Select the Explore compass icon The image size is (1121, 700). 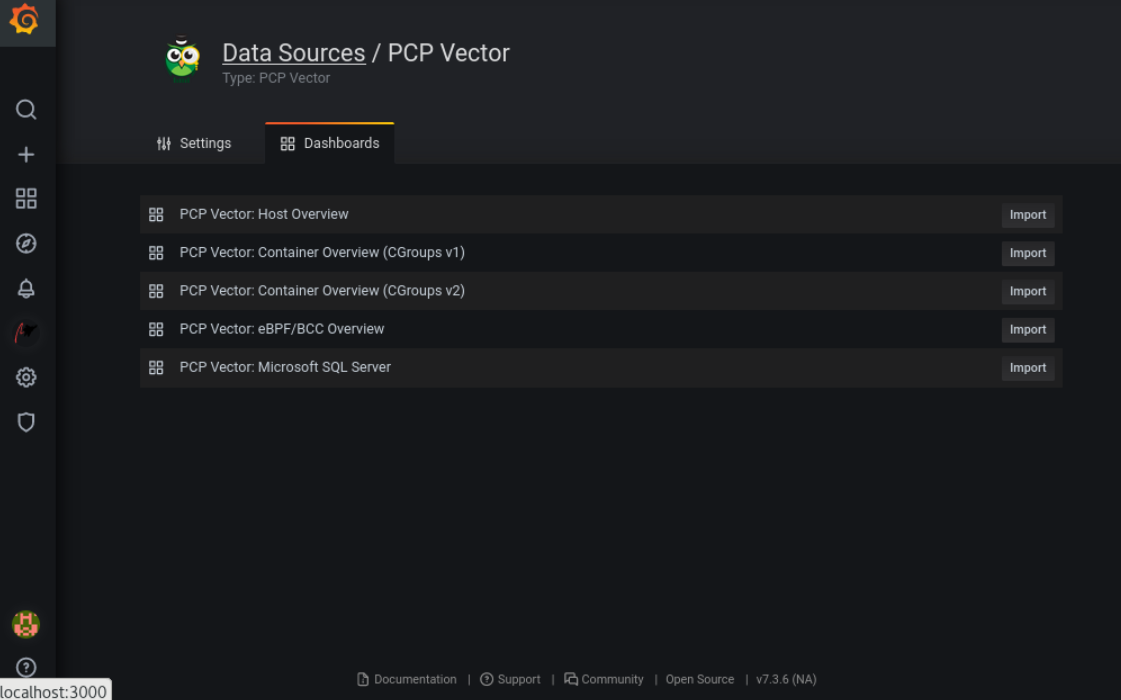click(x=26, y=243)
